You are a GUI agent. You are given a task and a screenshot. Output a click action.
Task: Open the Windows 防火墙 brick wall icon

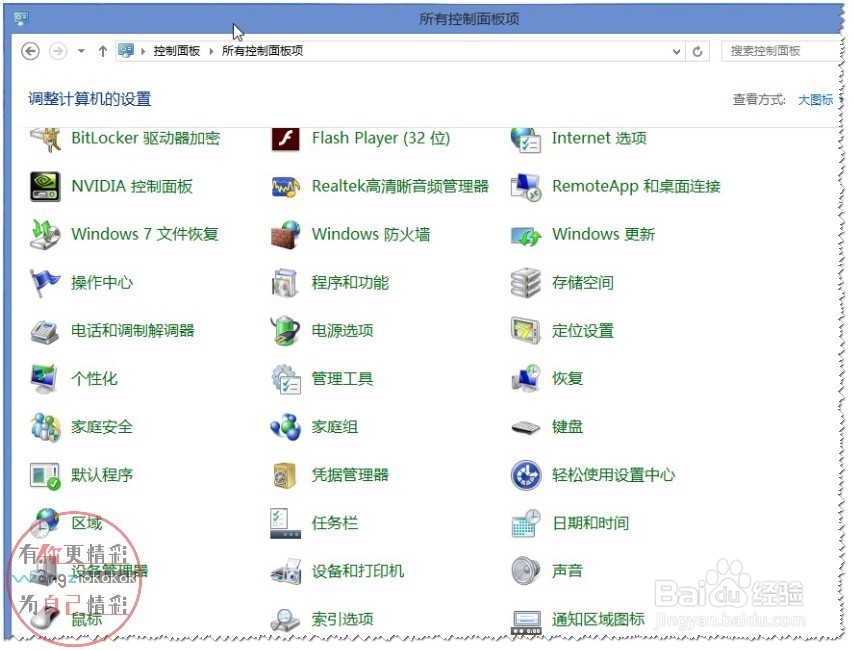(x=285, y=235)
